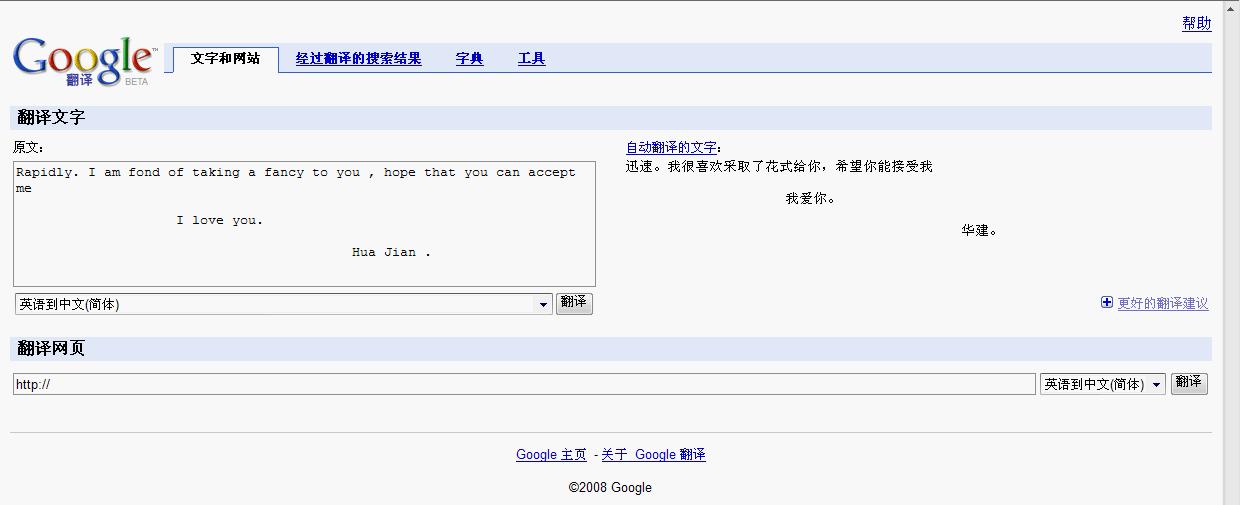Select the 工具 tab
Image resolution: width=1240 pixels, height=505 pixels.
pyautogui.click(x=531, y=59)
